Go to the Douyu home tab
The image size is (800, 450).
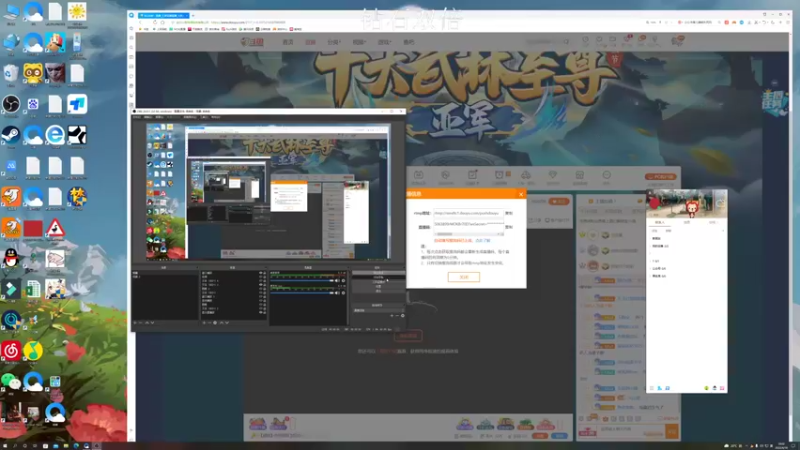(288, 42)
